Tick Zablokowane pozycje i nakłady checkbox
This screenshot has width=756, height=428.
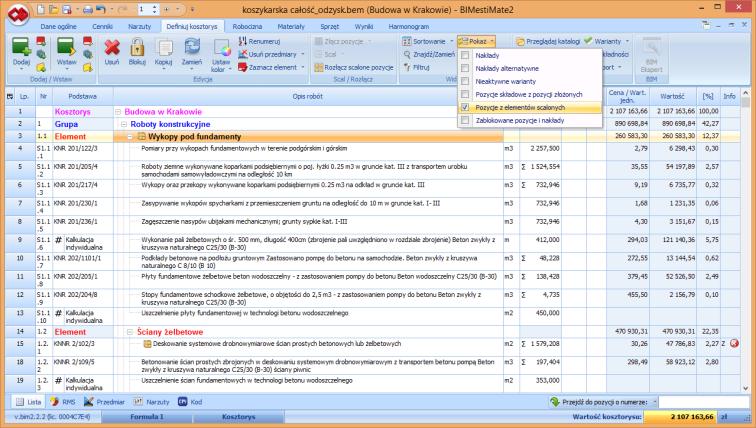pyautogui.click(x=465, y=120)
